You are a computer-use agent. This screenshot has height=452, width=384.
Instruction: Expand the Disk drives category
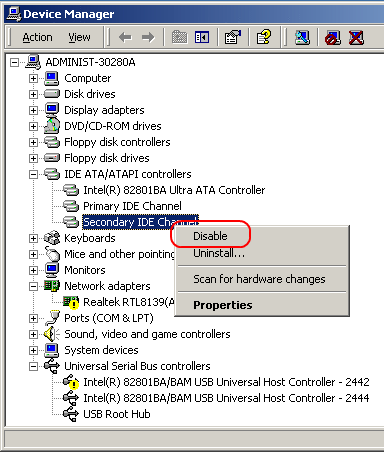pos(33,94)
